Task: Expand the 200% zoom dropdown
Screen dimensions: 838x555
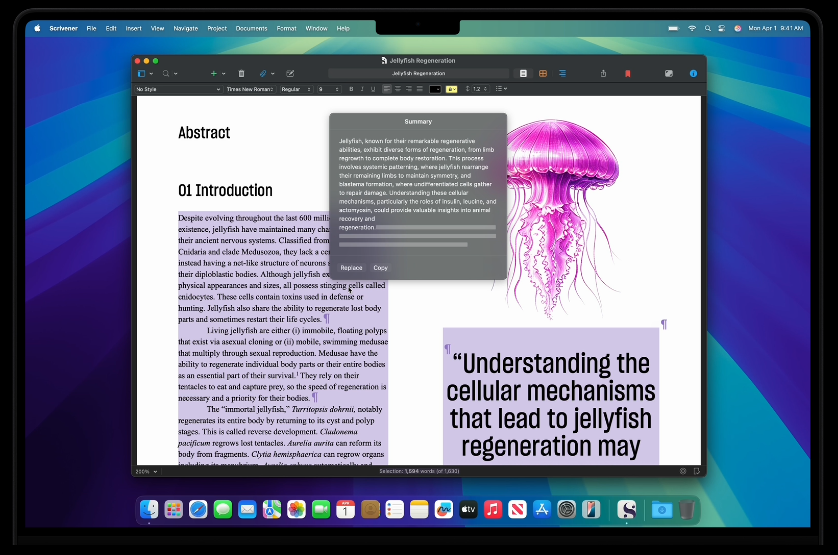Action: tap(145, 470)
